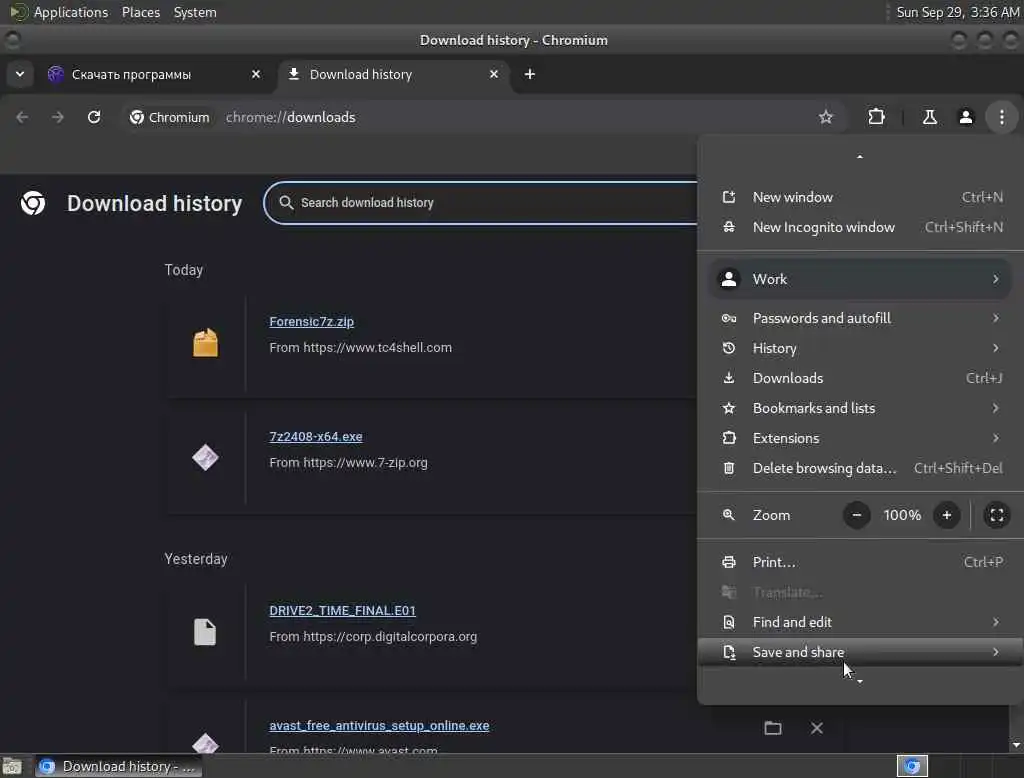
Task: Increase zoom with plus button
Action: (x=946, y=515)
